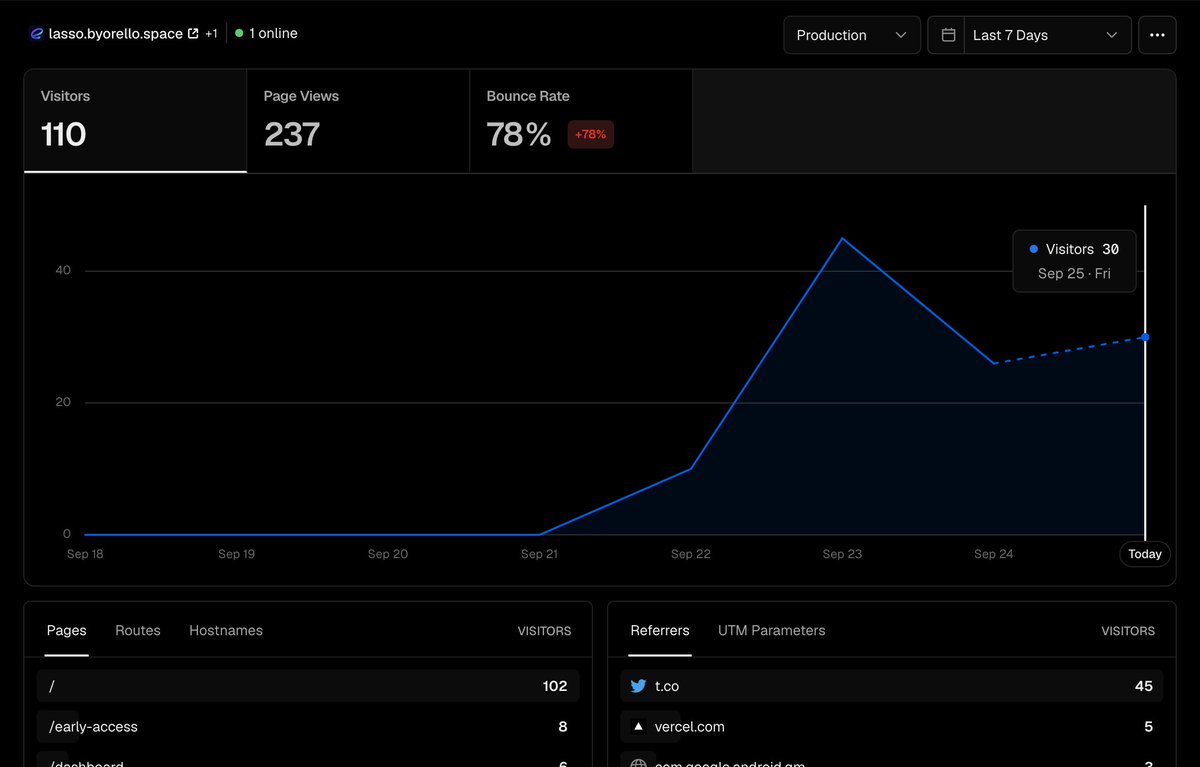The height and width of the screenshot is (767, 1200).
Task: Click the blue project logo icon
Action: click(37, 34)
